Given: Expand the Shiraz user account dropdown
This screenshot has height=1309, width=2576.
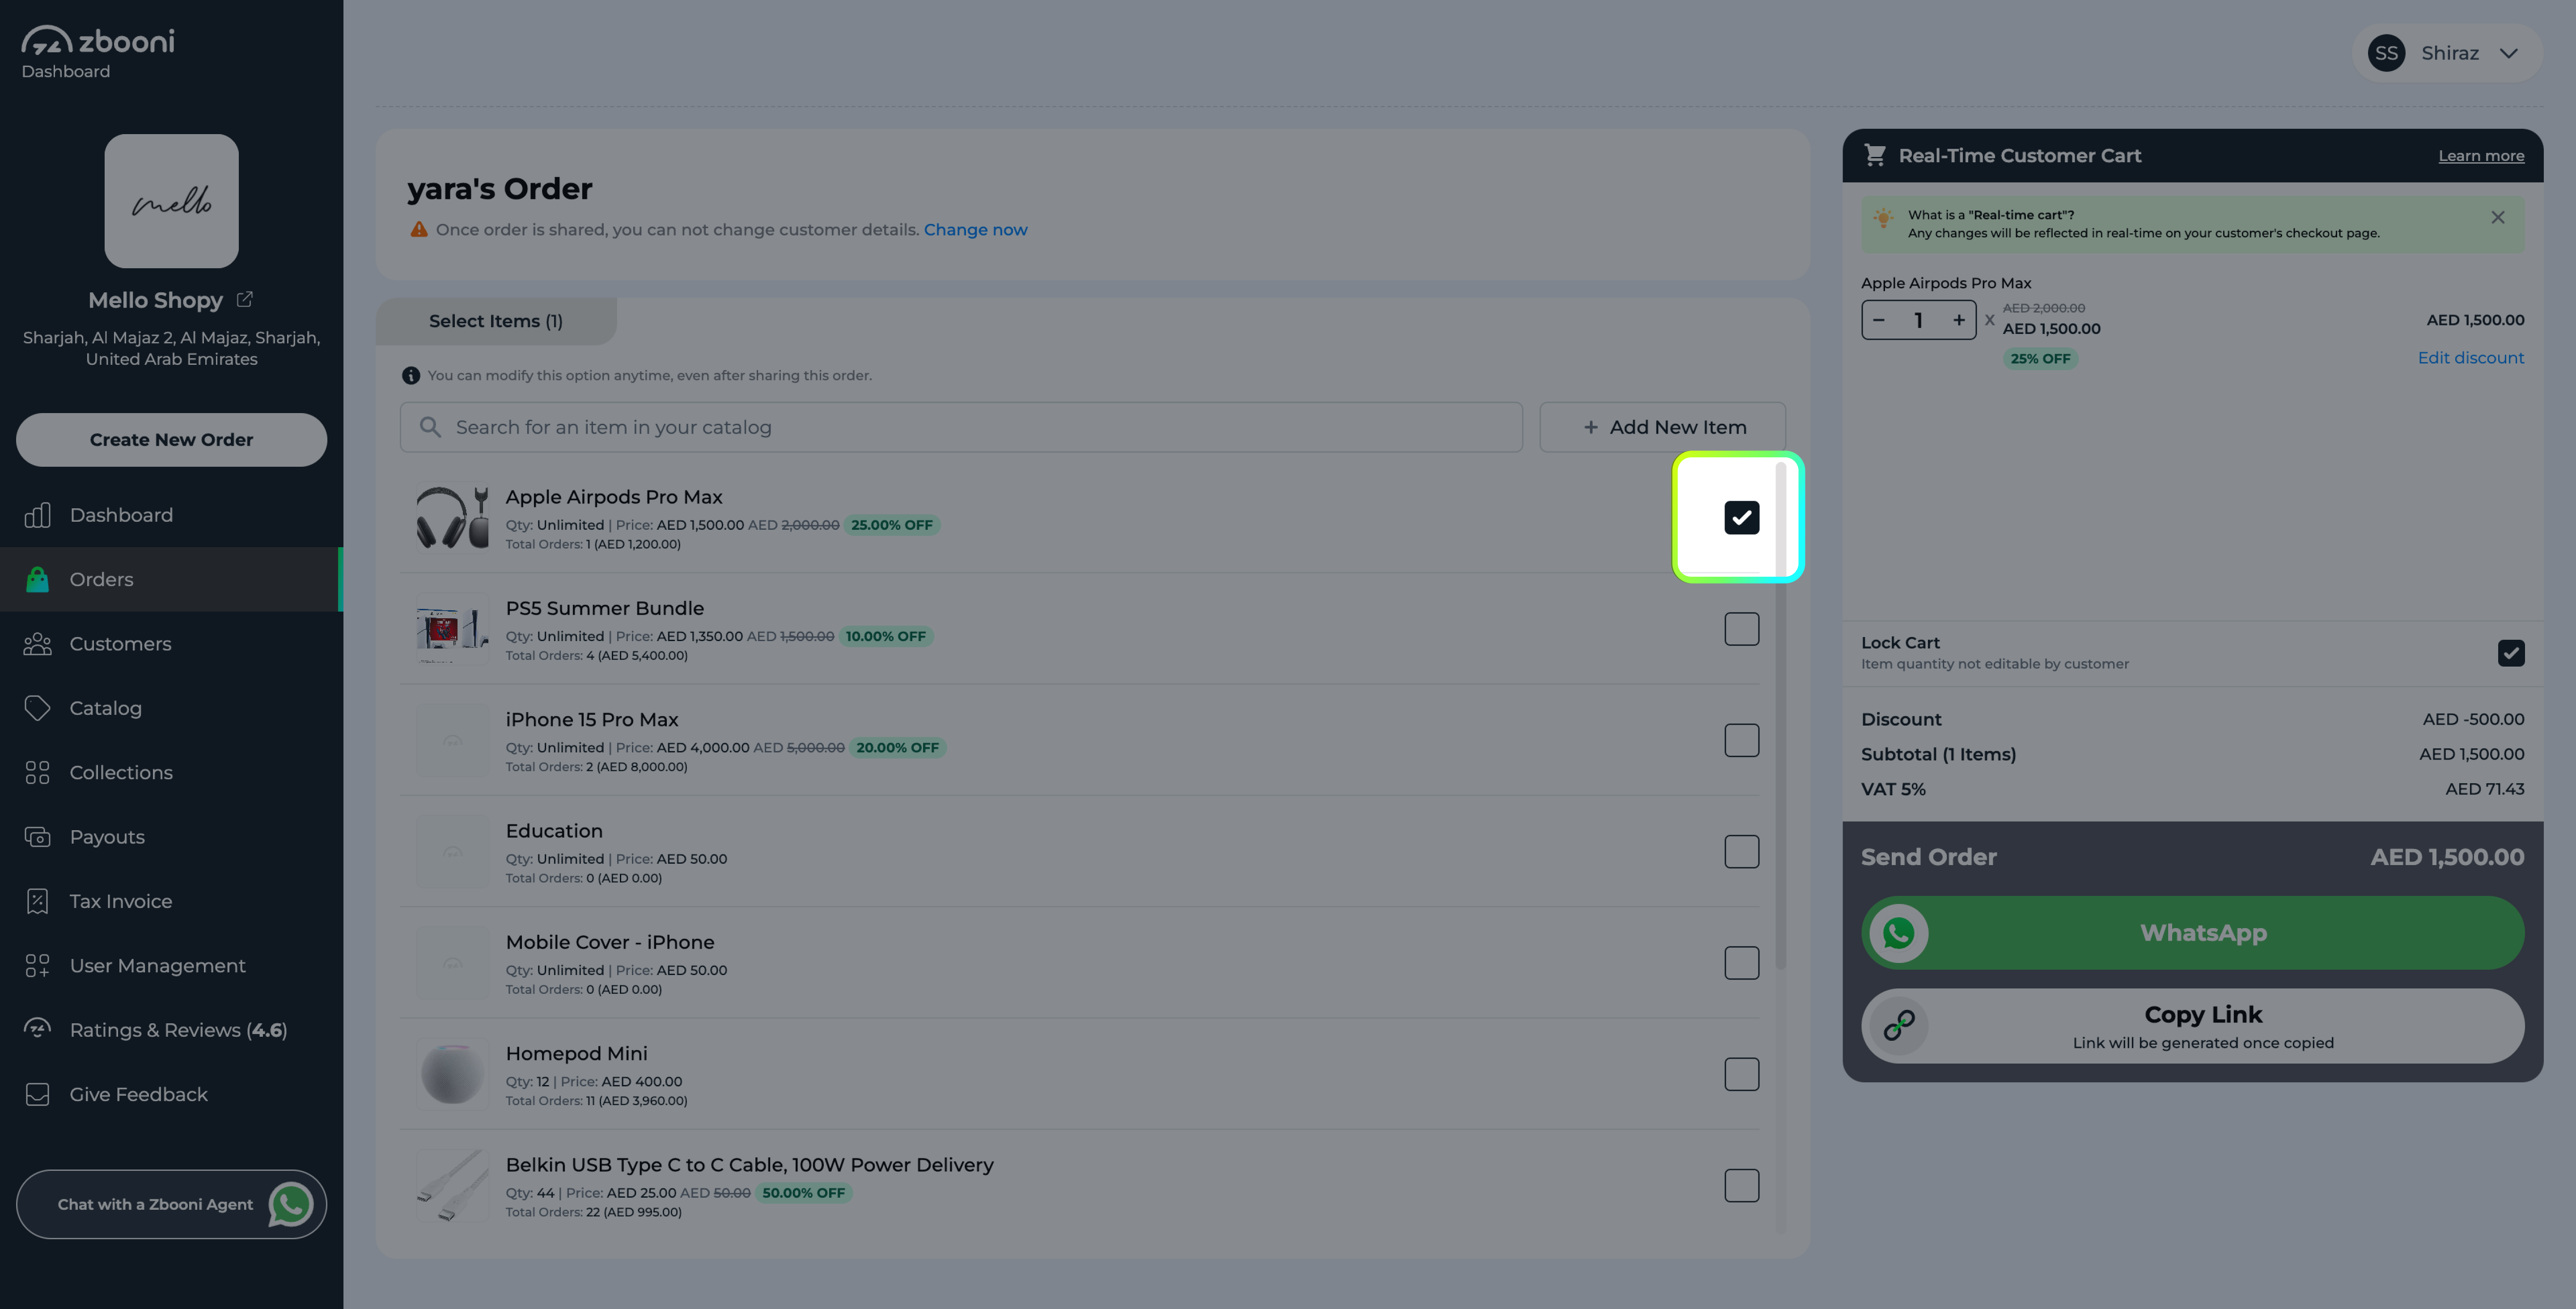Looking at the screenshot, I should point(2508,53).
